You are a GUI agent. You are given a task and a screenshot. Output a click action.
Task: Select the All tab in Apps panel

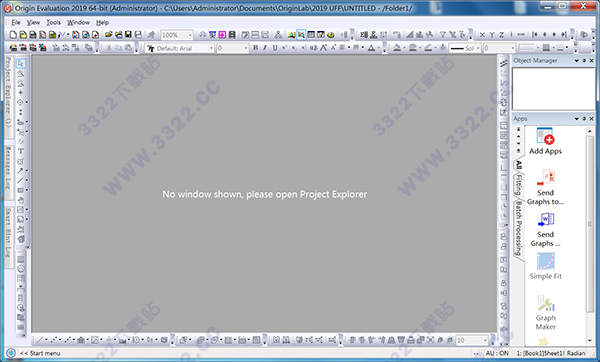click(x=518, y=165)
